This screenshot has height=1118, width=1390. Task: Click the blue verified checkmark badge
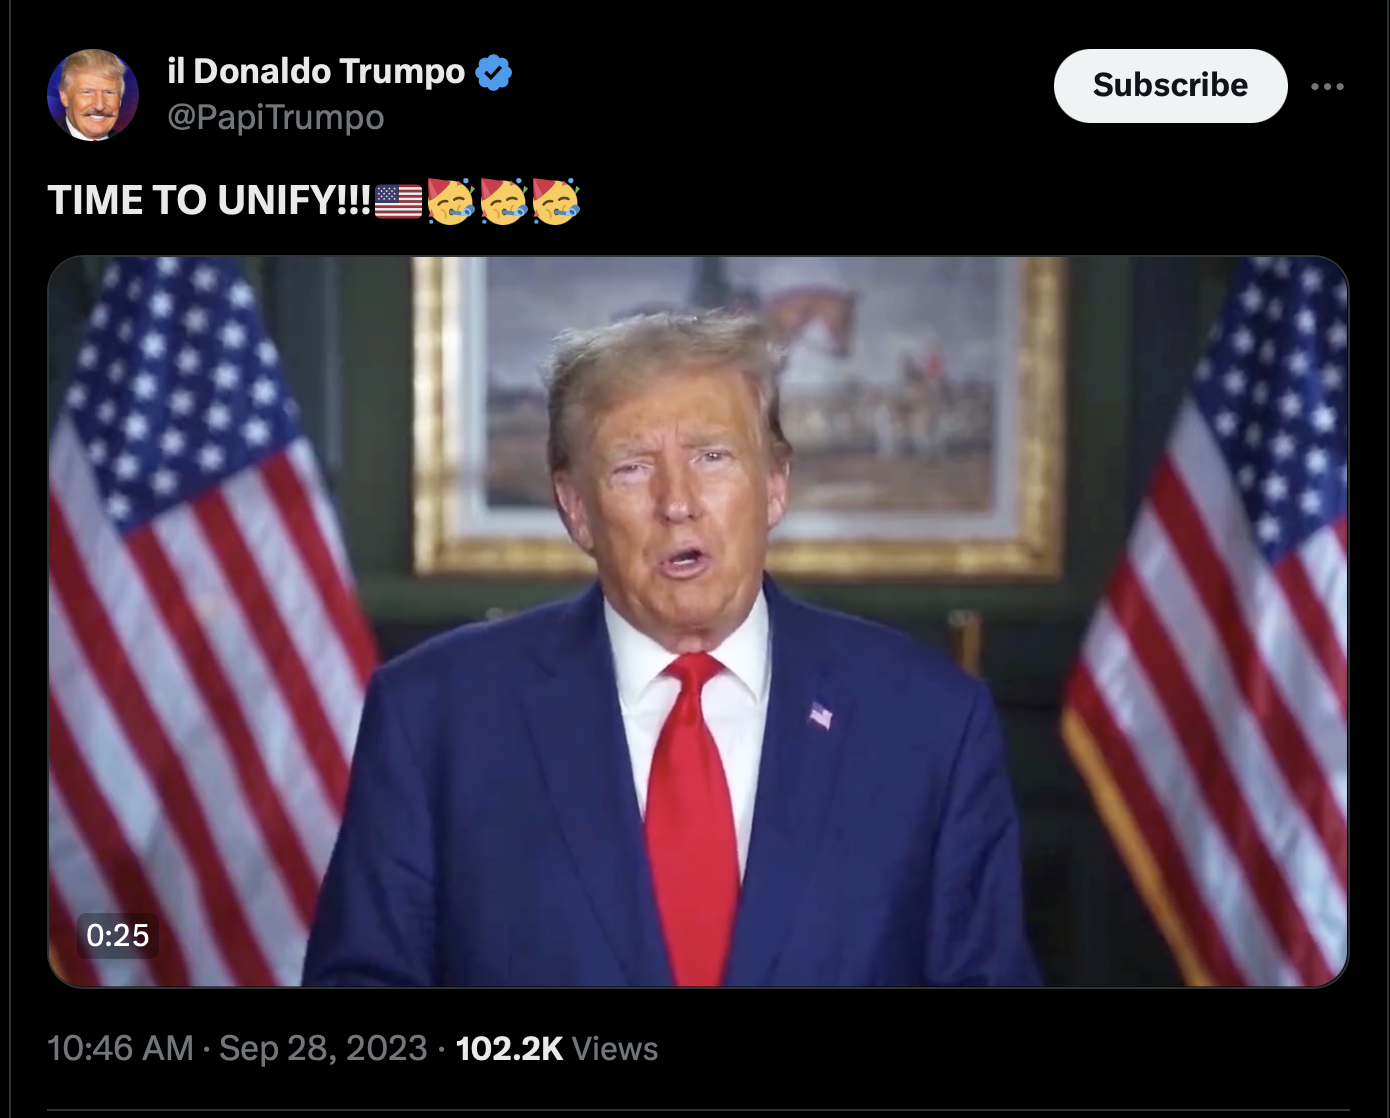[x=493, y=72]
